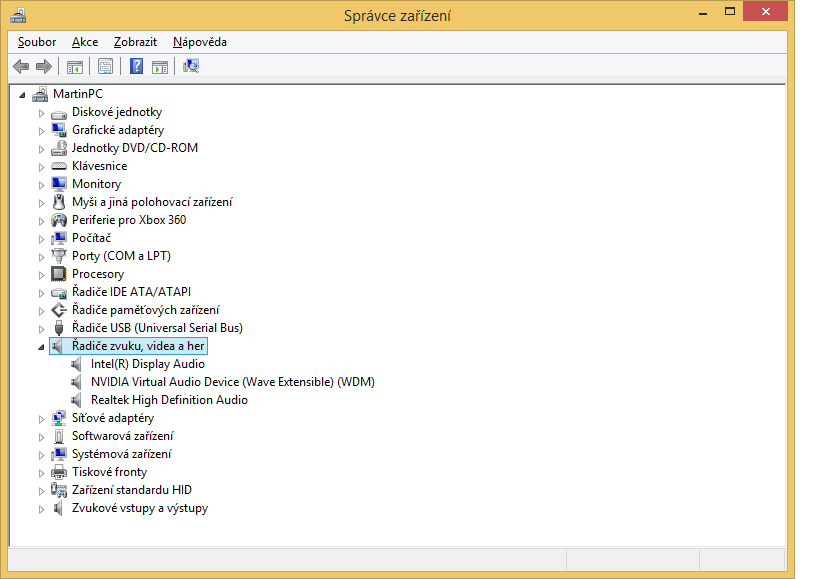Screen dimensions: 816x579
Task: Collapse the MartinPC root node
Action: pyautogui.click(x=23, y=95)
